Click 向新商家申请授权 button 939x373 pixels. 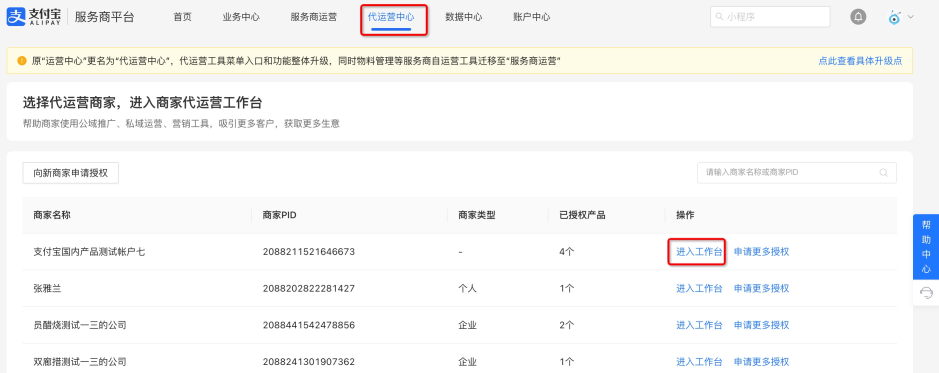[x=71, y=172]
